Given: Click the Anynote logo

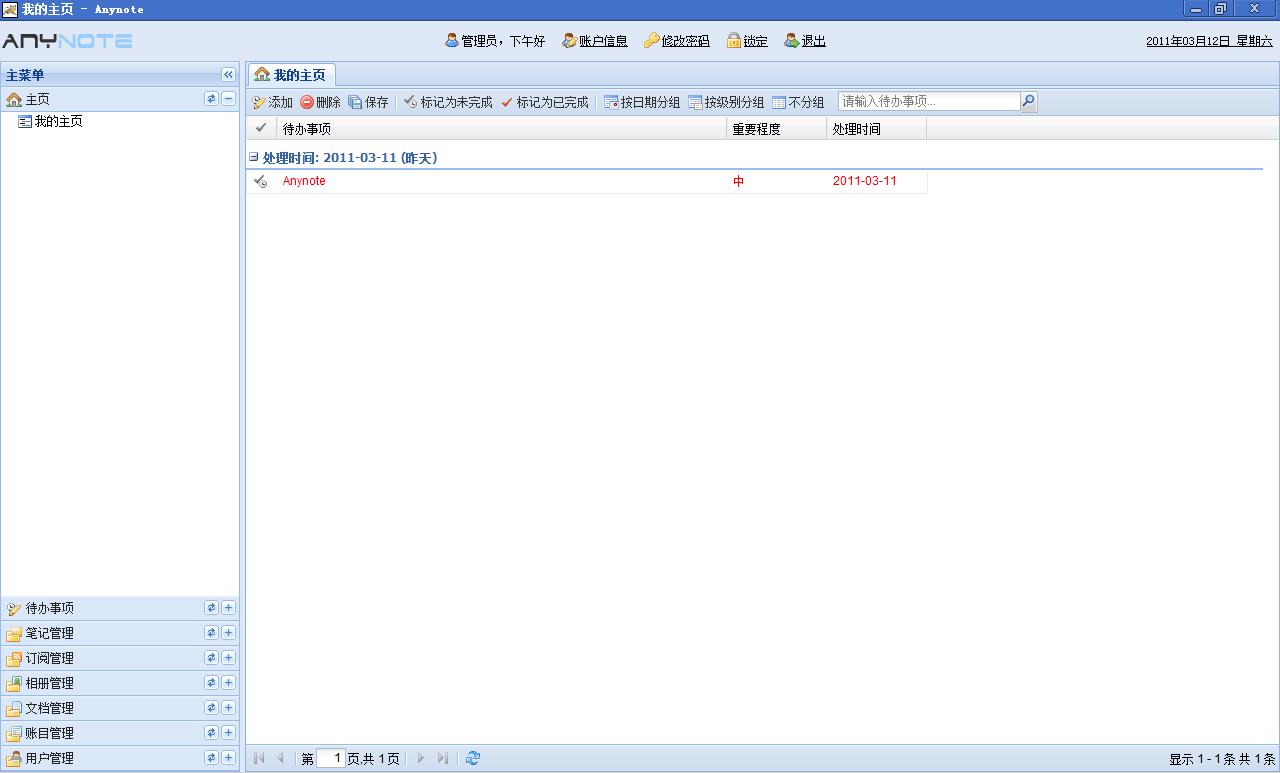Looking at the screenshot, I should [x=67, y=41].
